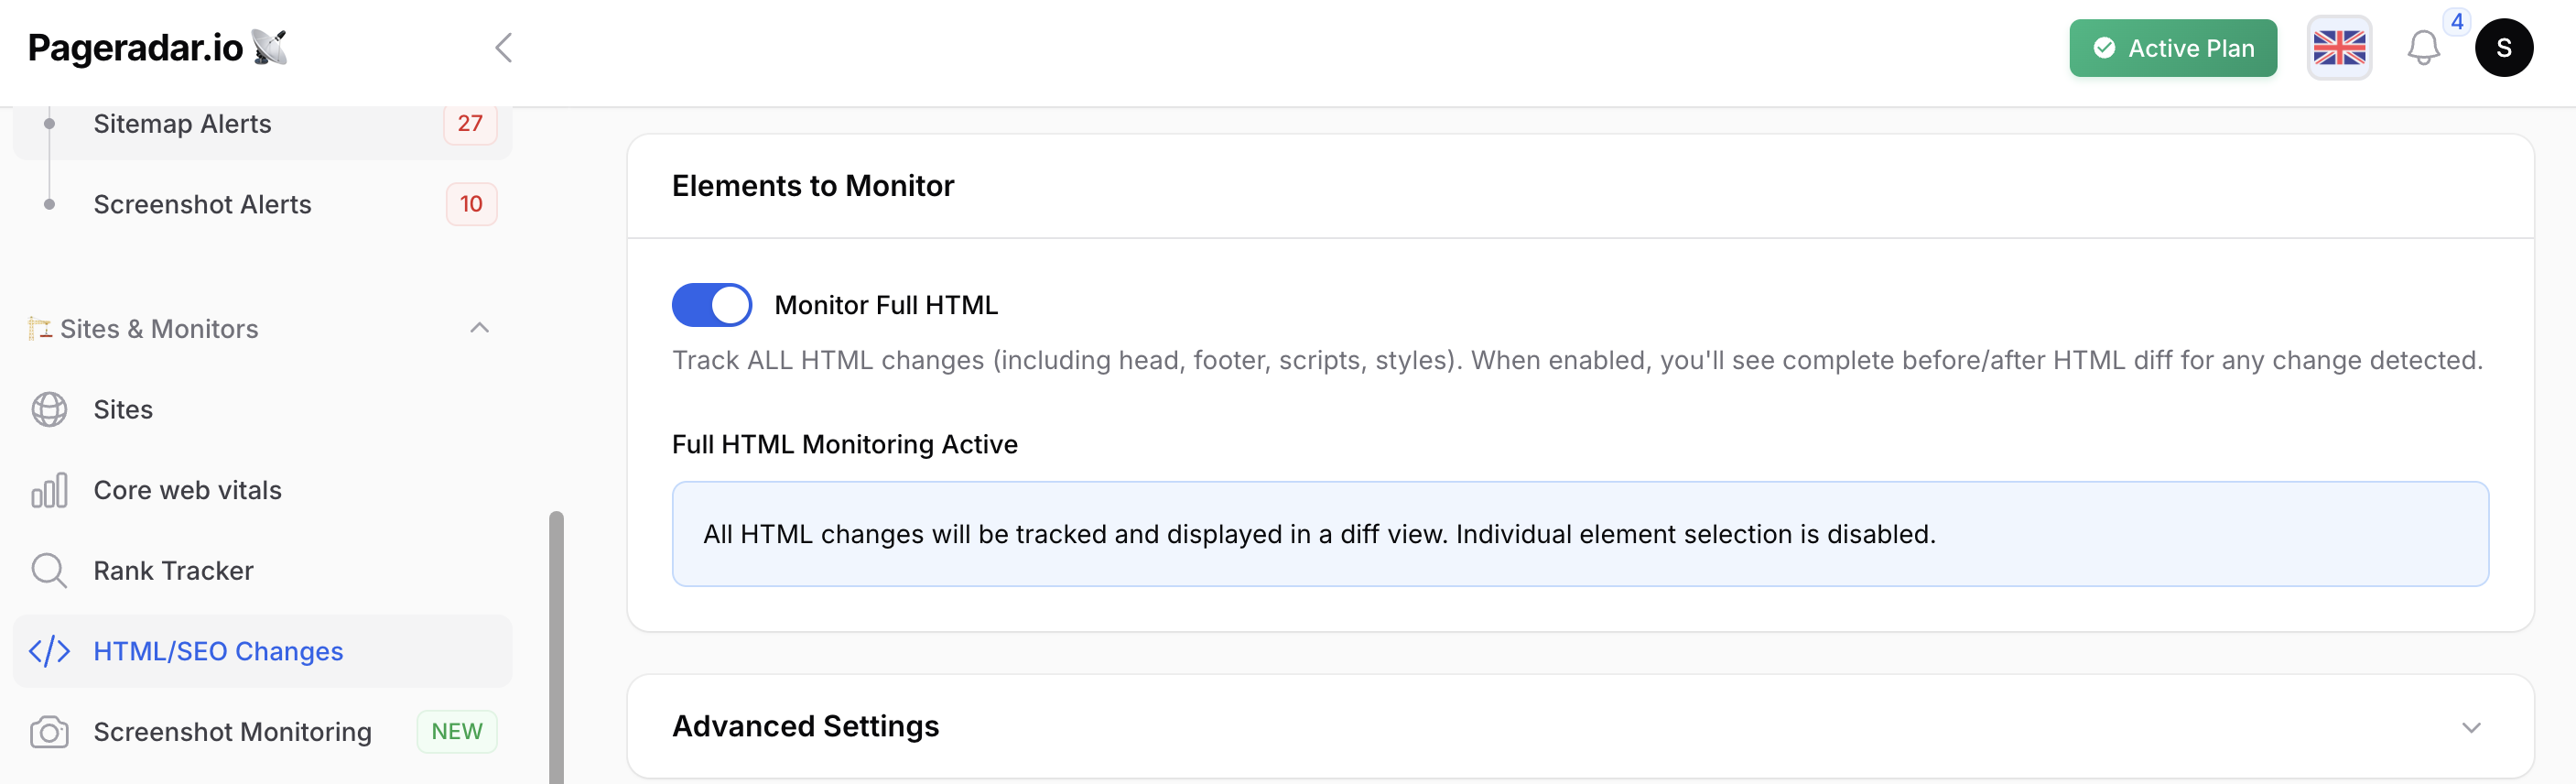Disable the Monitor Full HTML toggle

(x=711, y=305)
